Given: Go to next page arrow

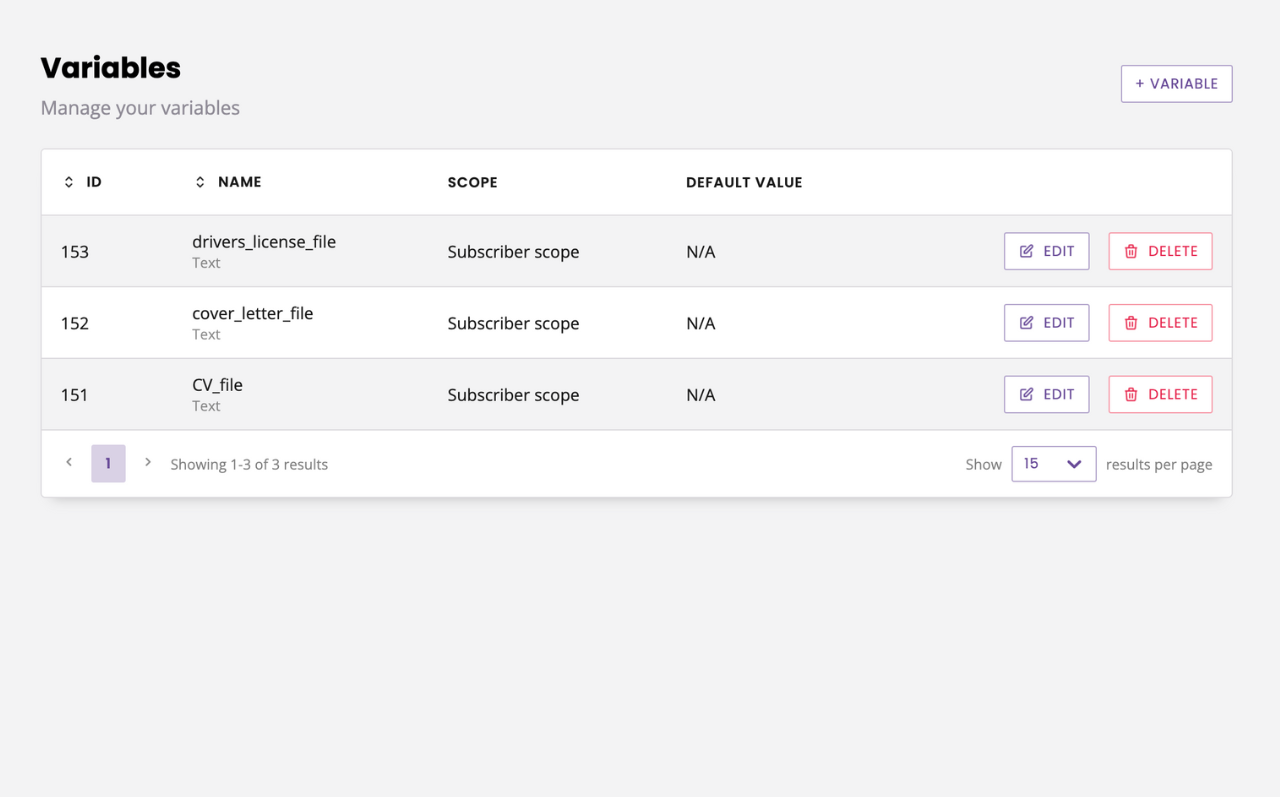Looking at the screenshot, I should tap(148, 463).
